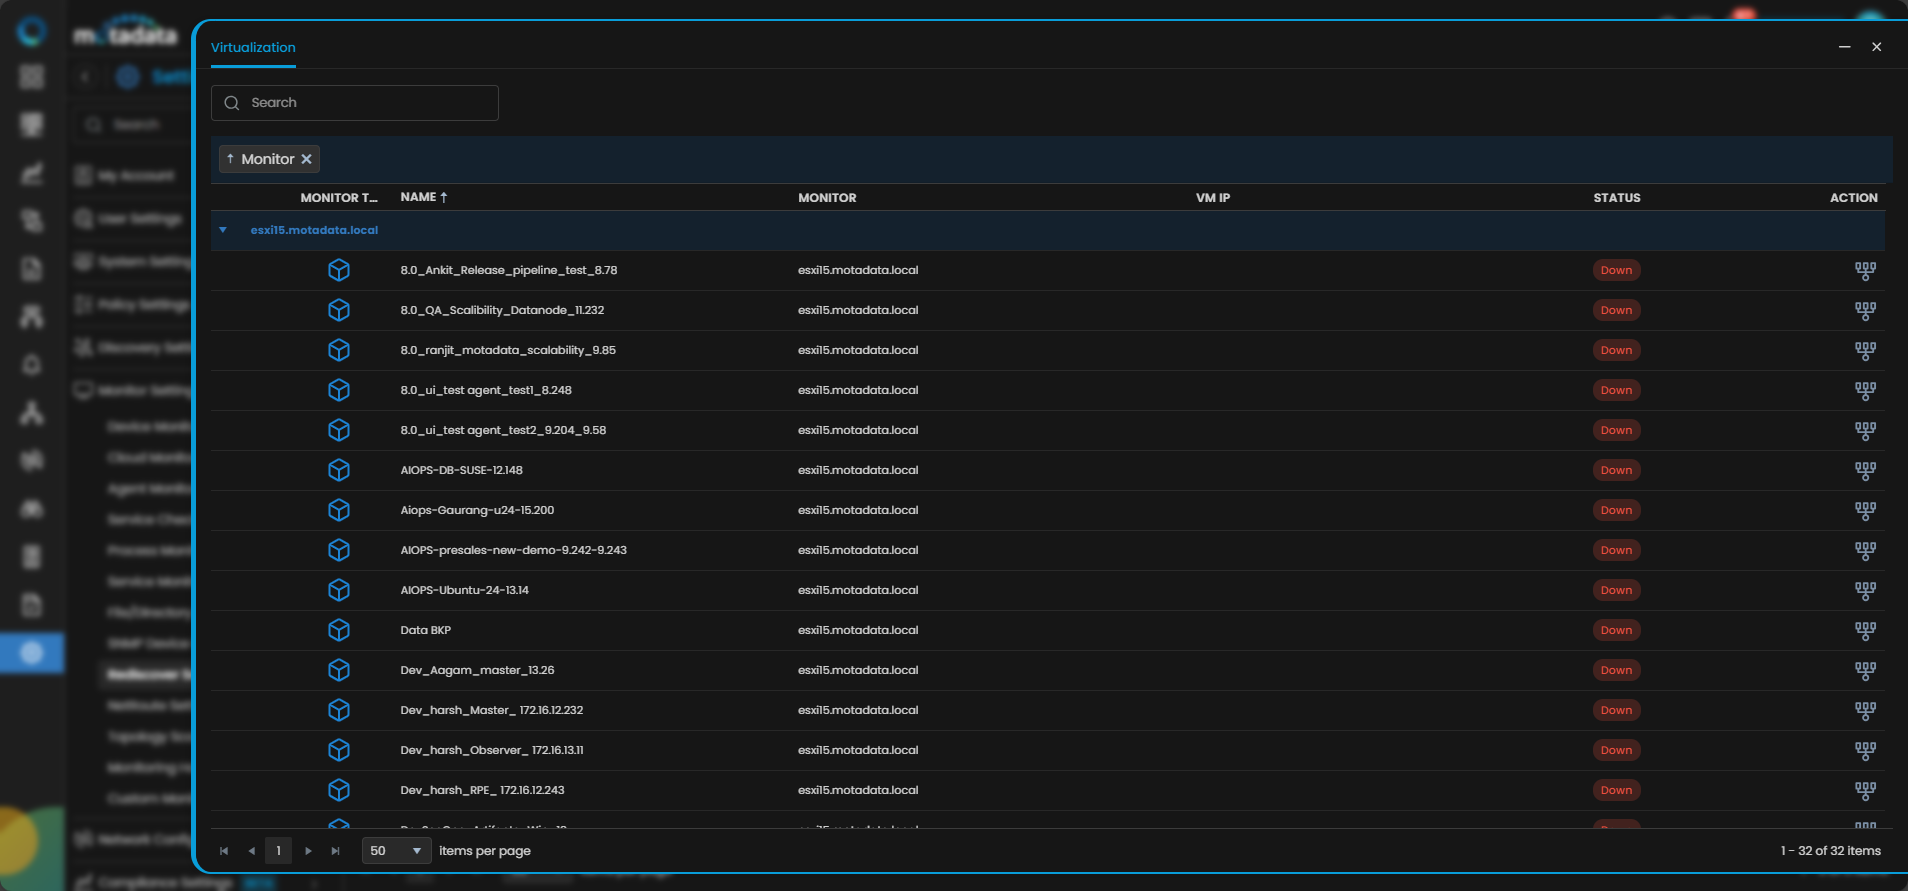Open the items per page dropdown
1908x891 pixels.
tap(397, 851)
